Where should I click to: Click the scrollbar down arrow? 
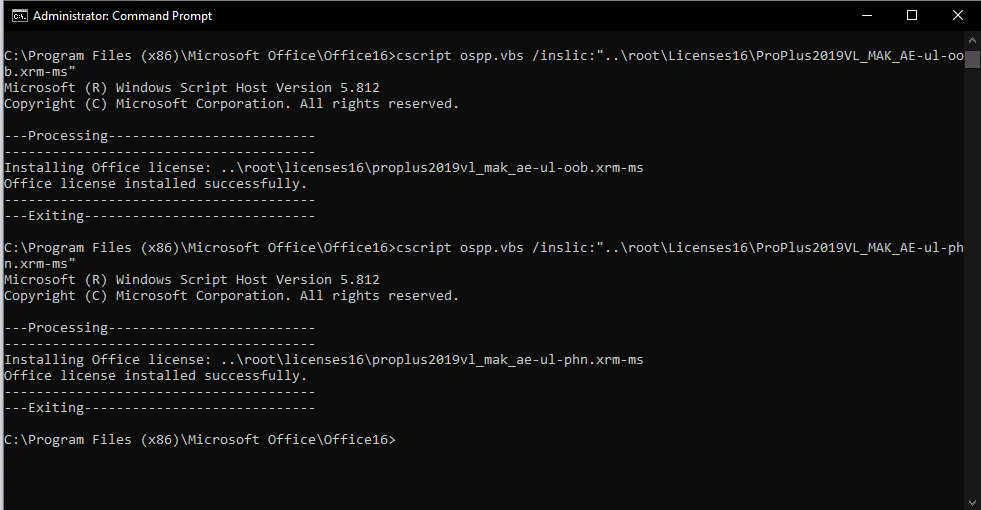(x=972, y=502)
